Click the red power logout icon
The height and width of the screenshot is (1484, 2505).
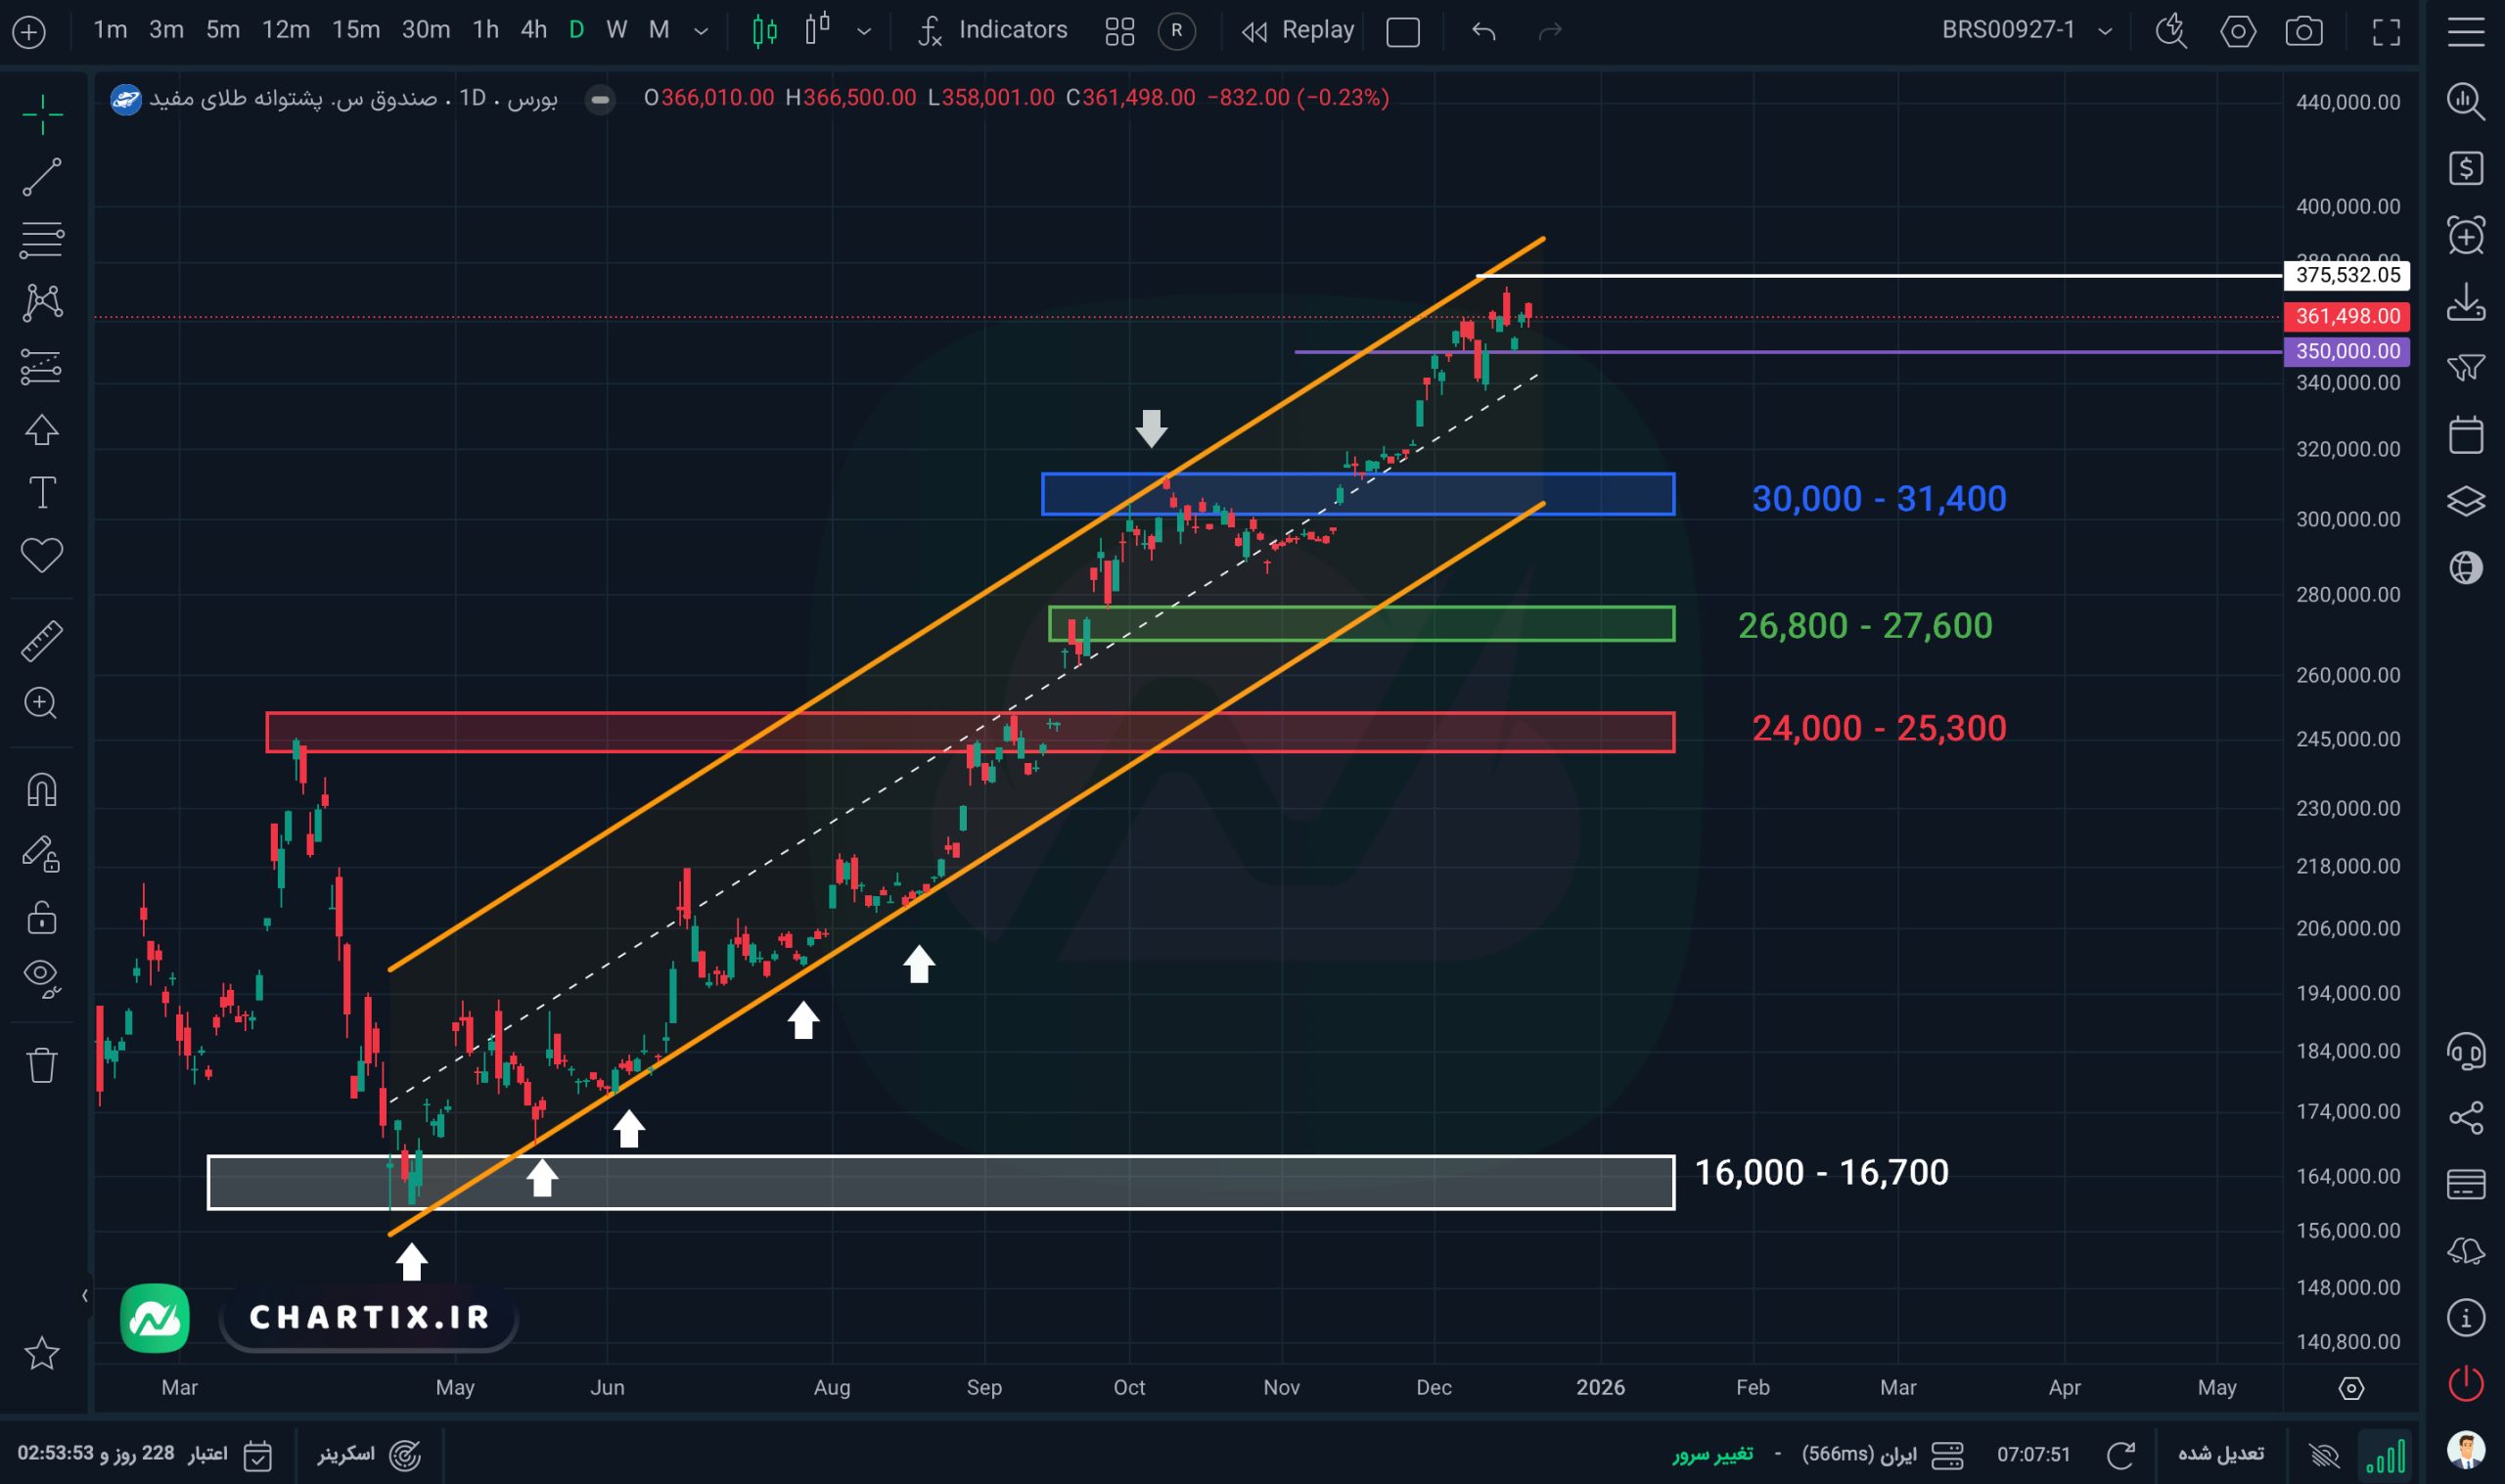point(2465,1384)
